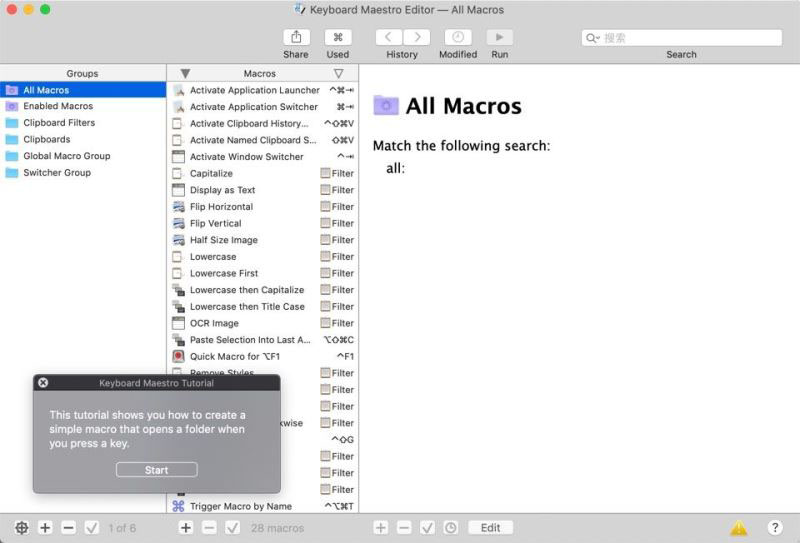Select All Macros group

pos(83,90)
